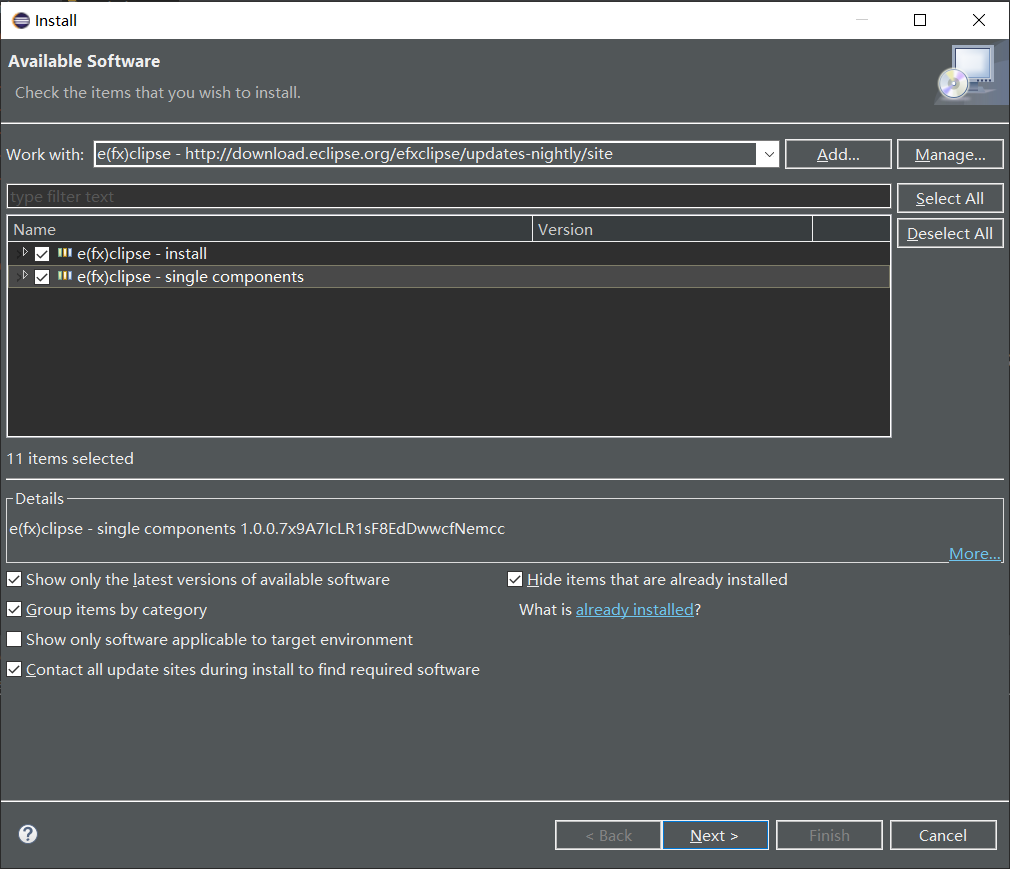Image resolution: width=1010 pixels, height=869 pixels.
Task: Click the 11 items selected status text
Action: click(70, 459)
